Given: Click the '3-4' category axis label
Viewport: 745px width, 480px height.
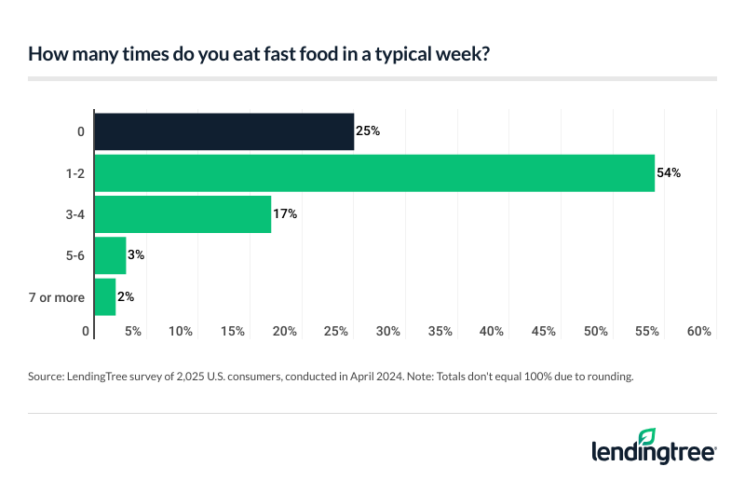Looking at the screenshot, I should pos(76,214).
